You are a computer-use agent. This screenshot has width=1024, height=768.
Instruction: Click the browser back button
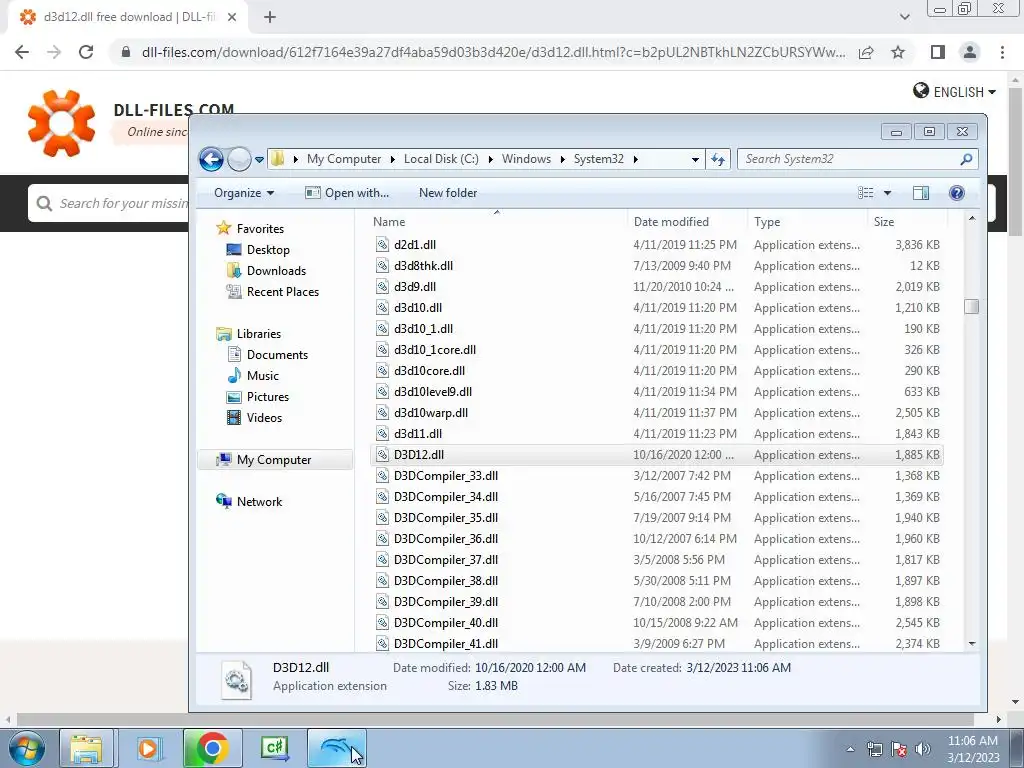[x=22, y=52]
